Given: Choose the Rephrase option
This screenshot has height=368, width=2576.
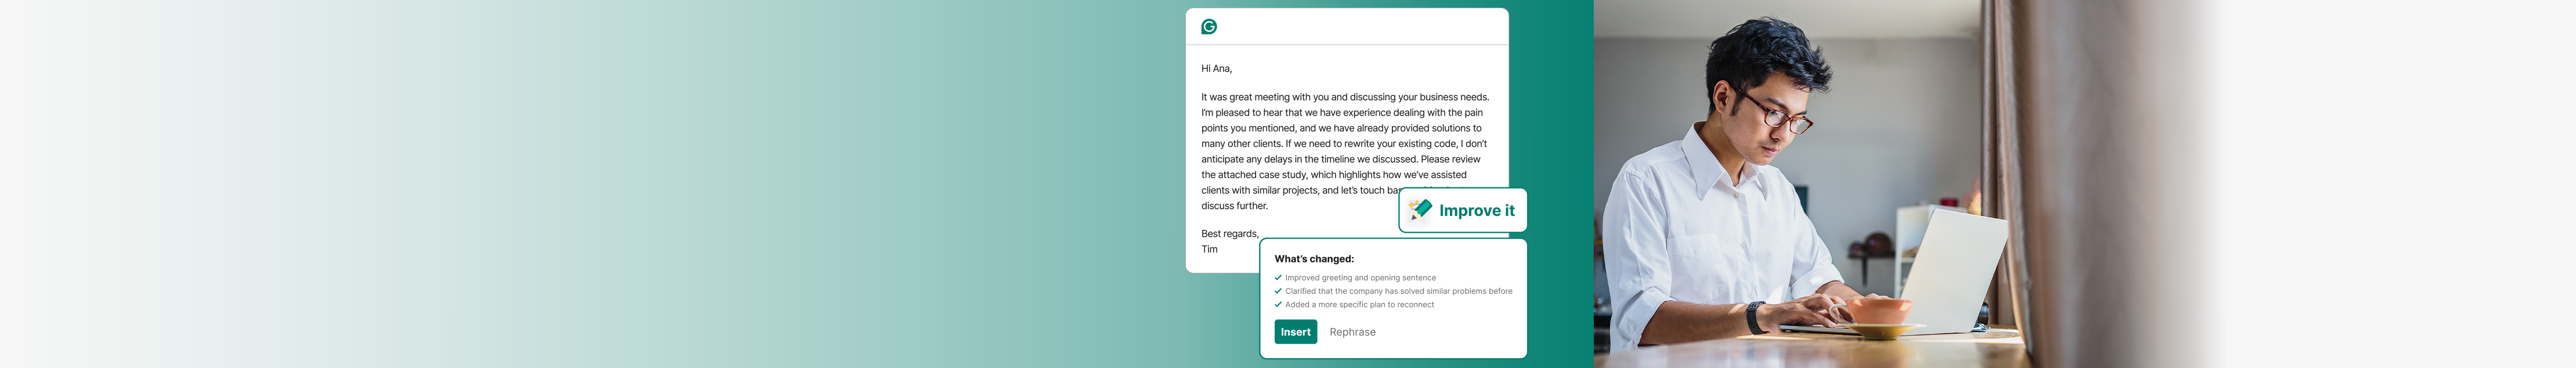Looking at the screenshot, I should click(x=1352, y=332).
